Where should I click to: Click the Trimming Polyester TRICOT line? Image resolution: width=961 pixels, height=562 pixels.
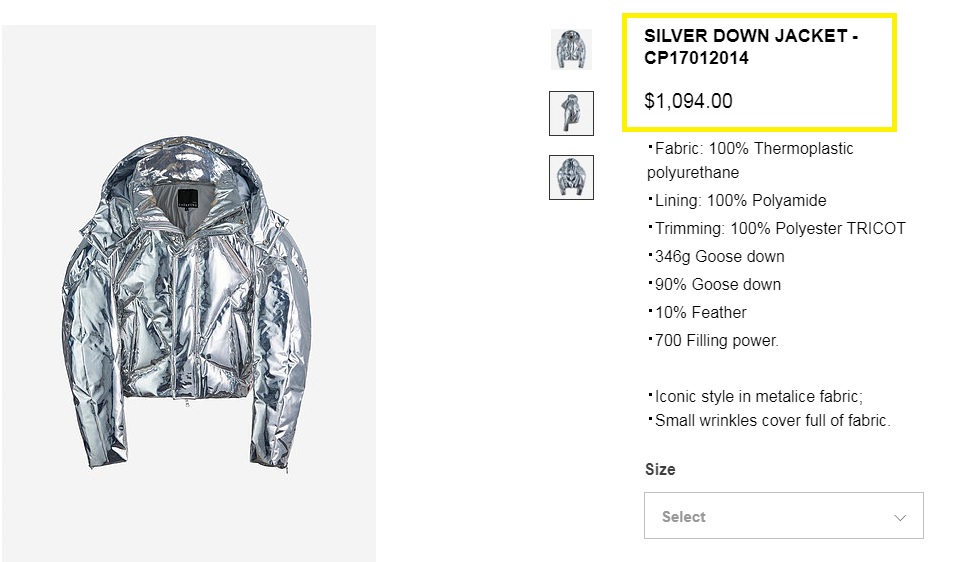pyautogui.click(x=776, y=228)
